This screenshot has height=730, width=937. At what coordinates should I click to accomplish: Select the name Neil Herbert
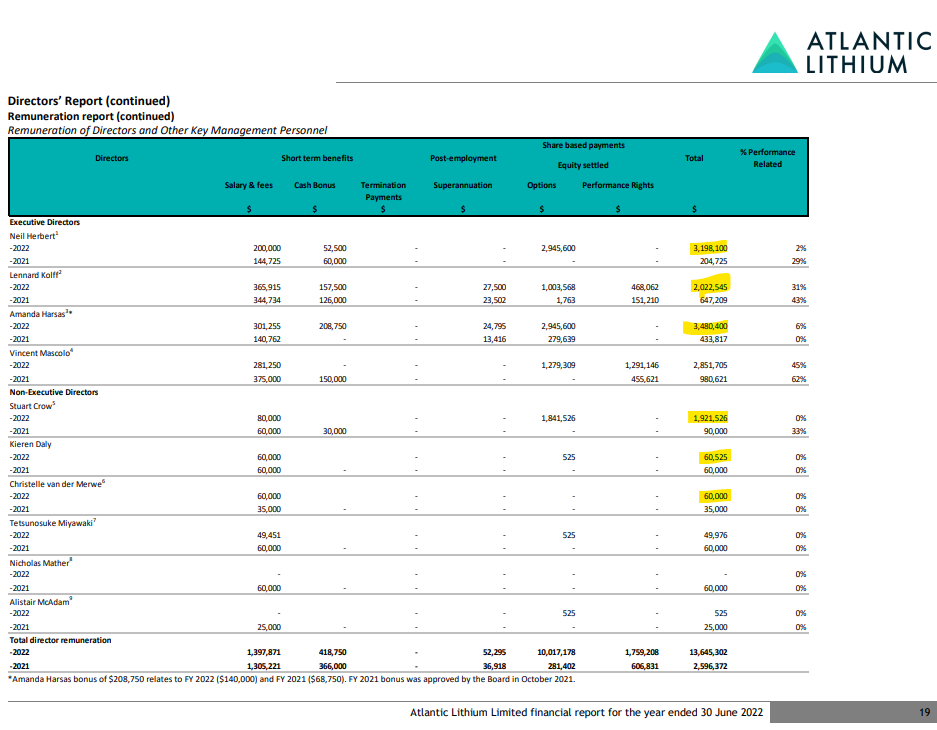click(32, 236)
